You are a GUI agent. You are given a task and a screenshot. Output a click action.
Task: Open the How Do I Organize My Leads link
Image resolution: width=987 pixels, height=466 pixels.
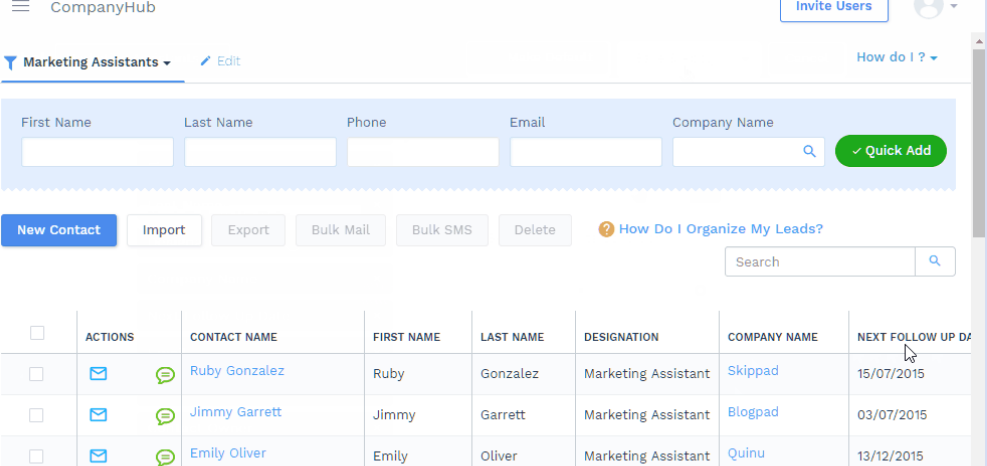click(x=720, y=229)
